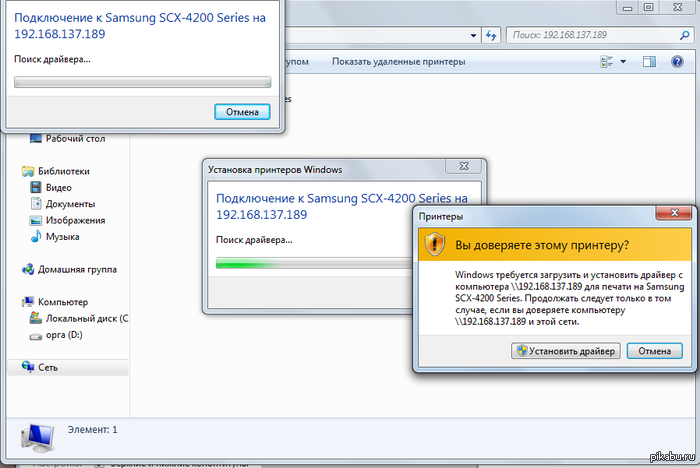Click the Домашняя группа icon
Image resolution: width=700 pixels, height=468 pixels.
click(x=28, y=269)
